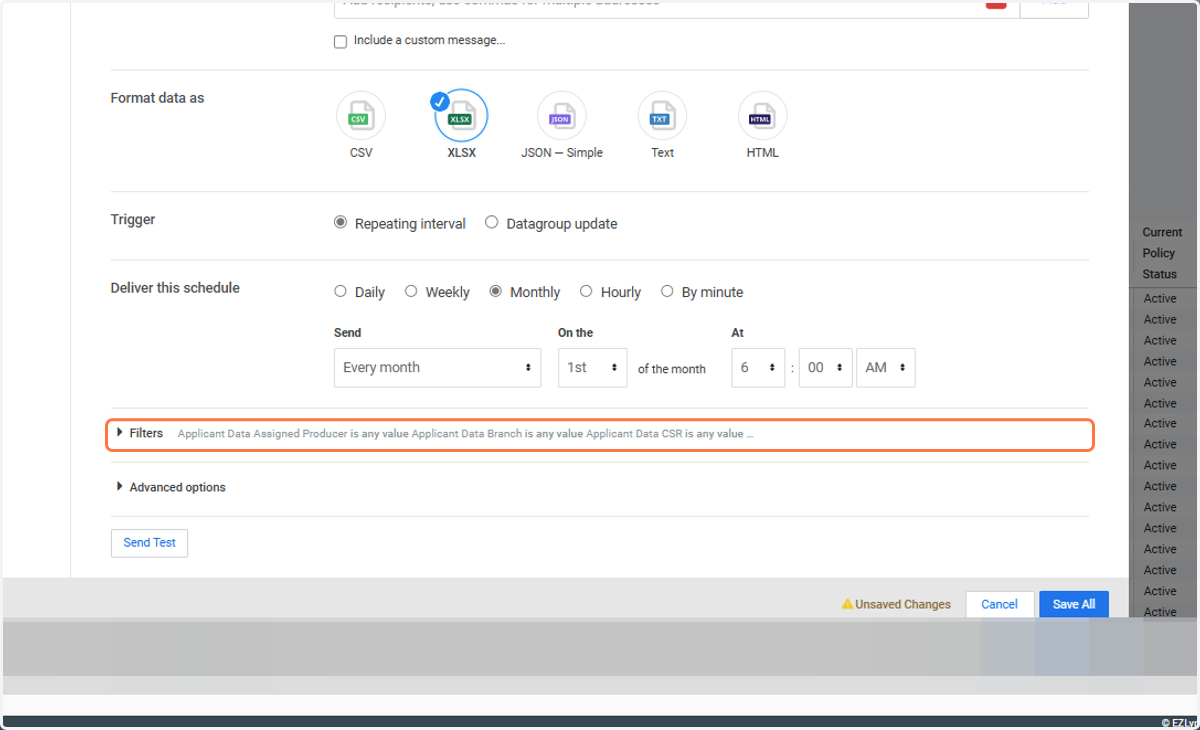The image size is (1200, 730).
Task: Choose Daily delivery schedule
Action: tap(340, 292)
